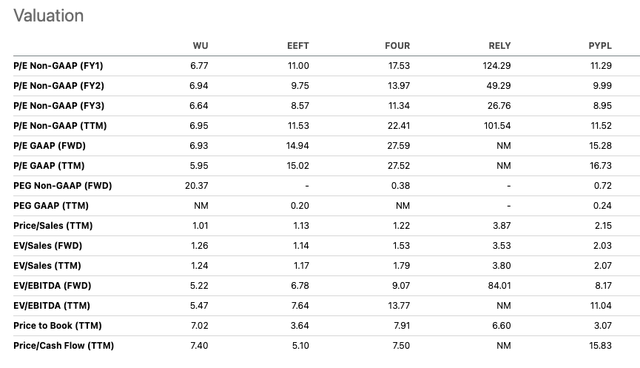Select the P/E Non-GAAP (TTM) row label
This screenshot has height=368, width=640.
[60, 126]
